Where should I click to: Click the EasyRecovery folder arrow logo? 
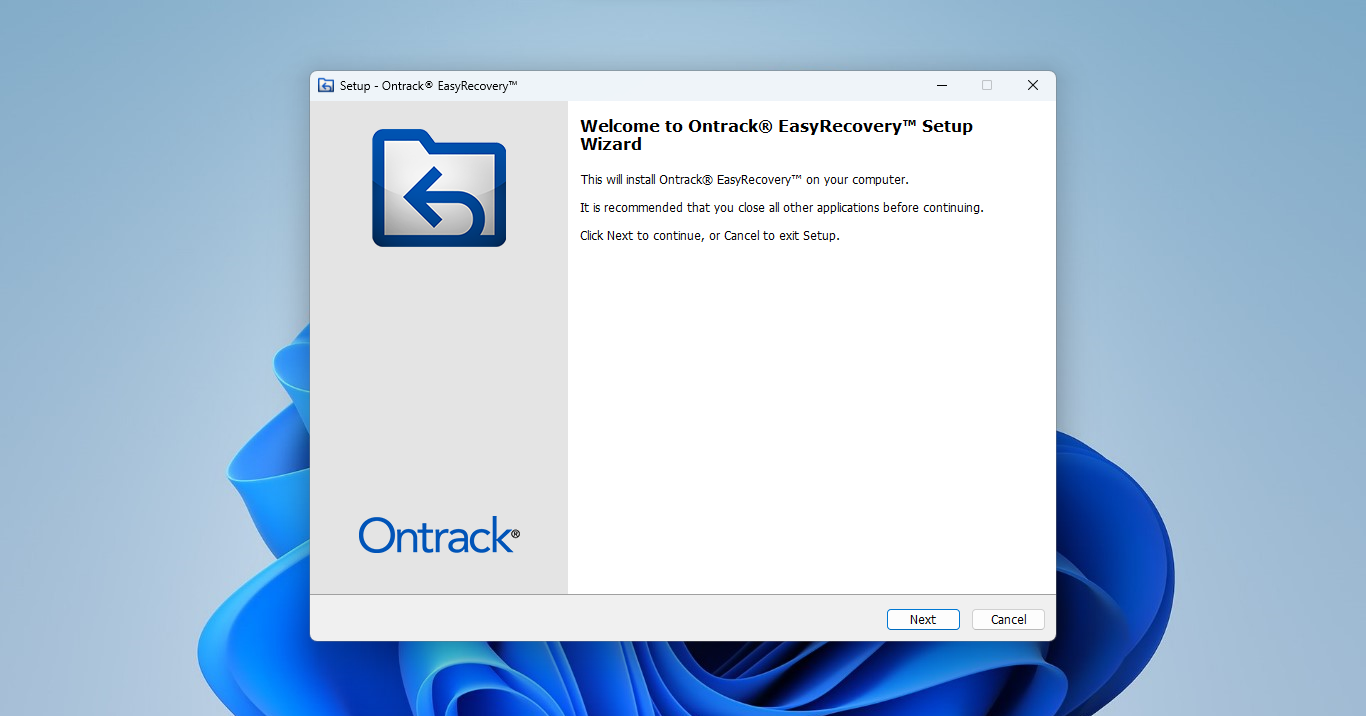coord(439,188)
